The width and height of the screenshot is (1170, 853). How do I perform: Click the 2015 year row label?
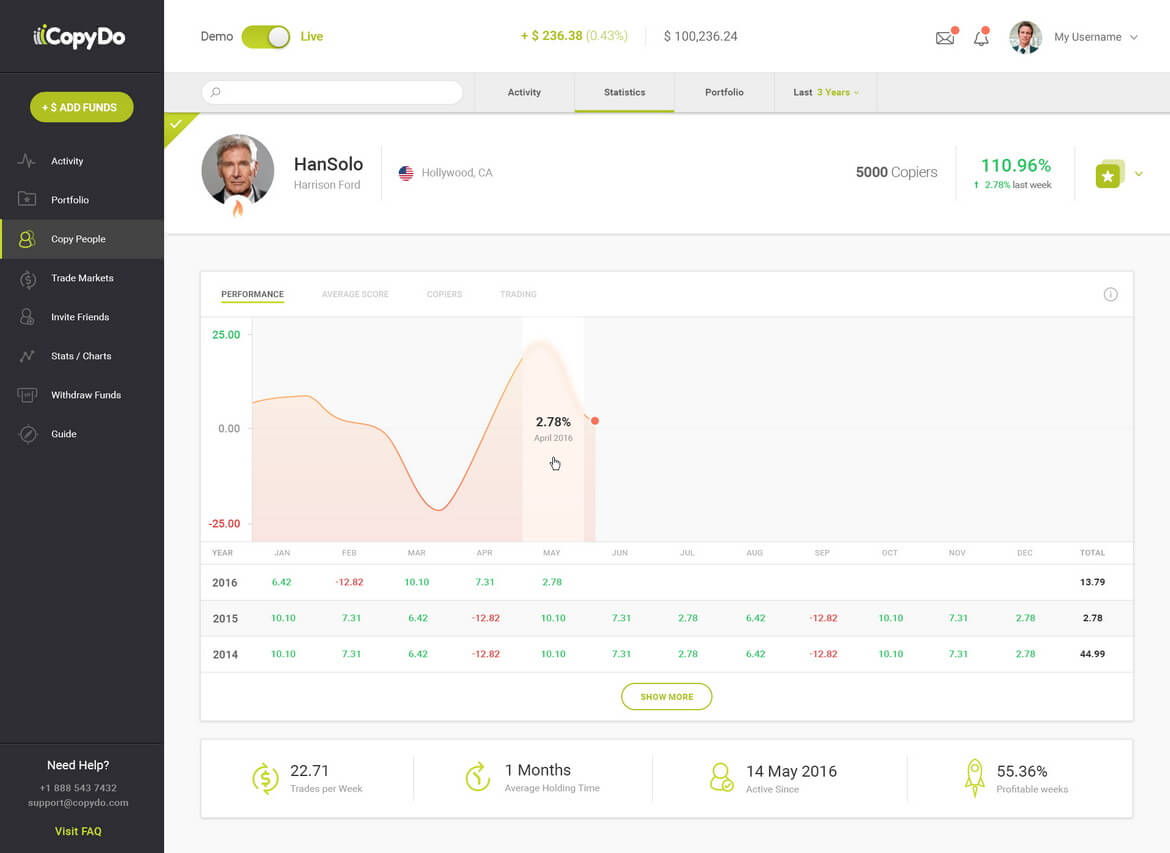pyautogui.click(x=225, y=619)
